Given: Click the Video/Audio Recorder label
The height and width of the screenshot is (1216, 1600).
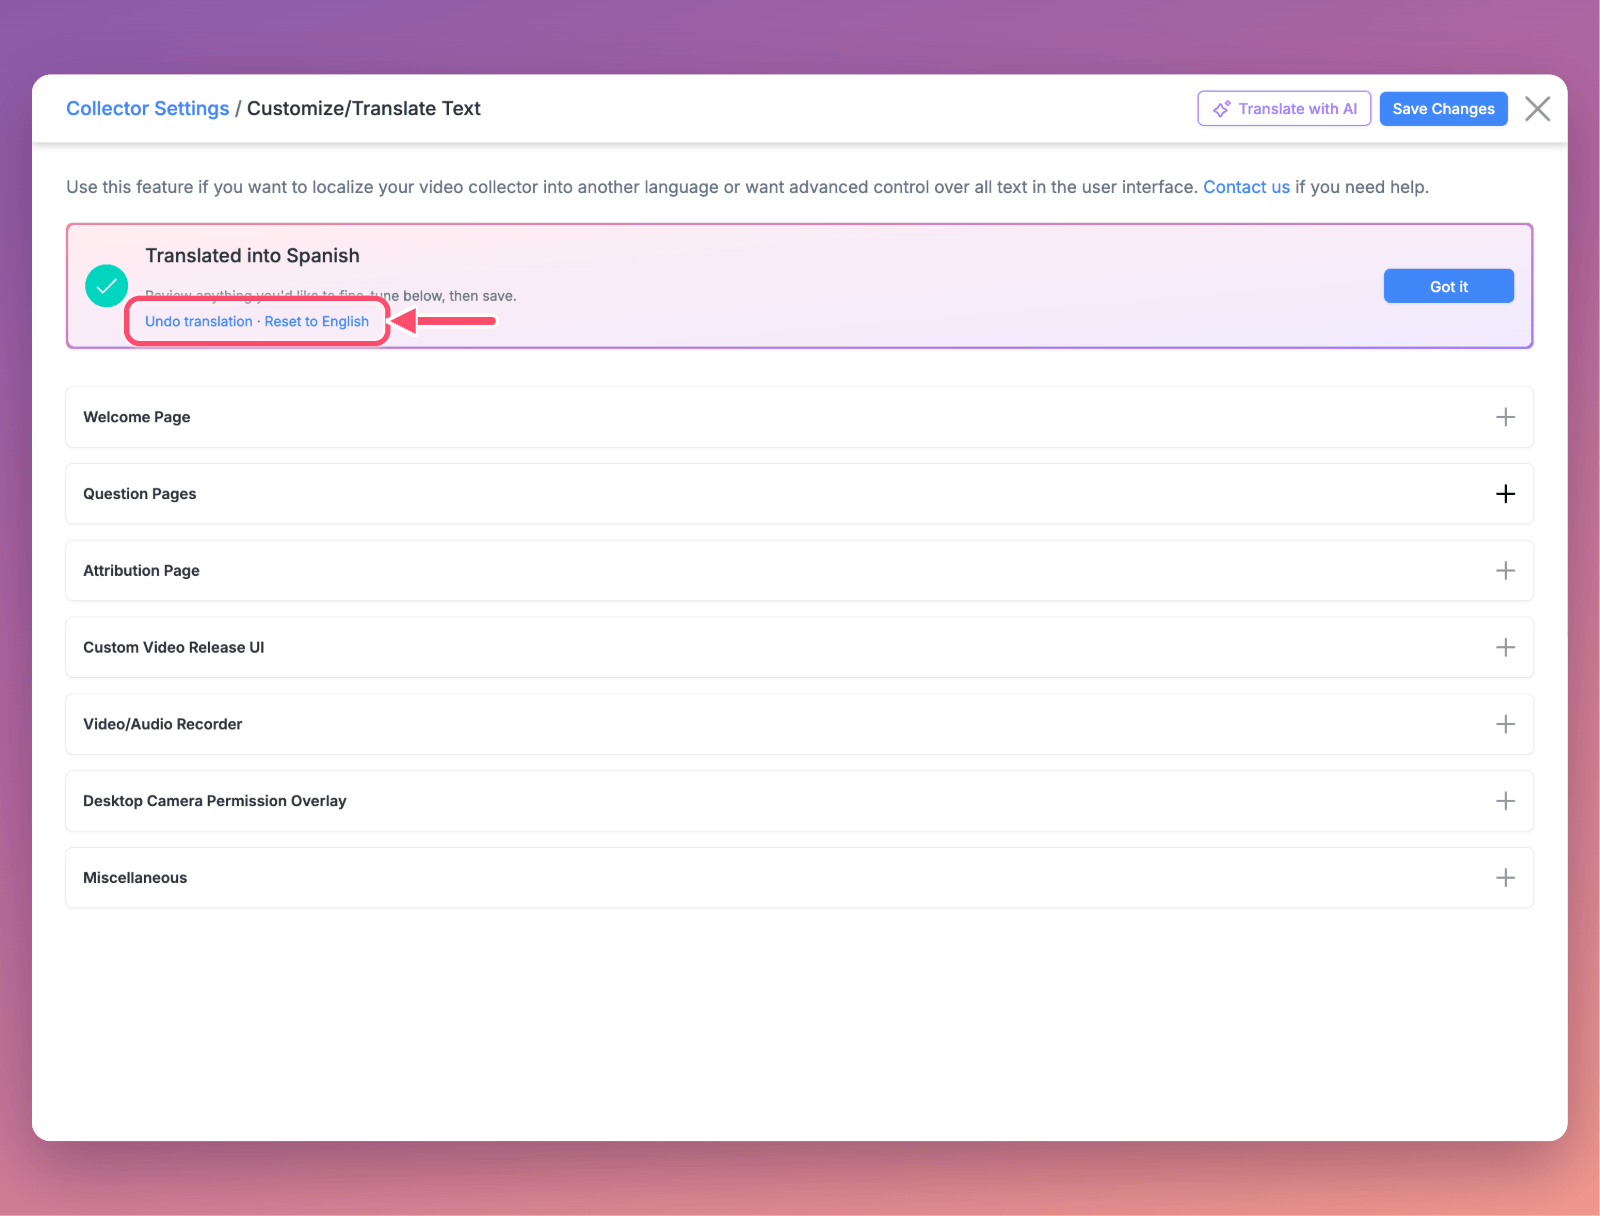Looking at the screenshot, I should [163, 724].
